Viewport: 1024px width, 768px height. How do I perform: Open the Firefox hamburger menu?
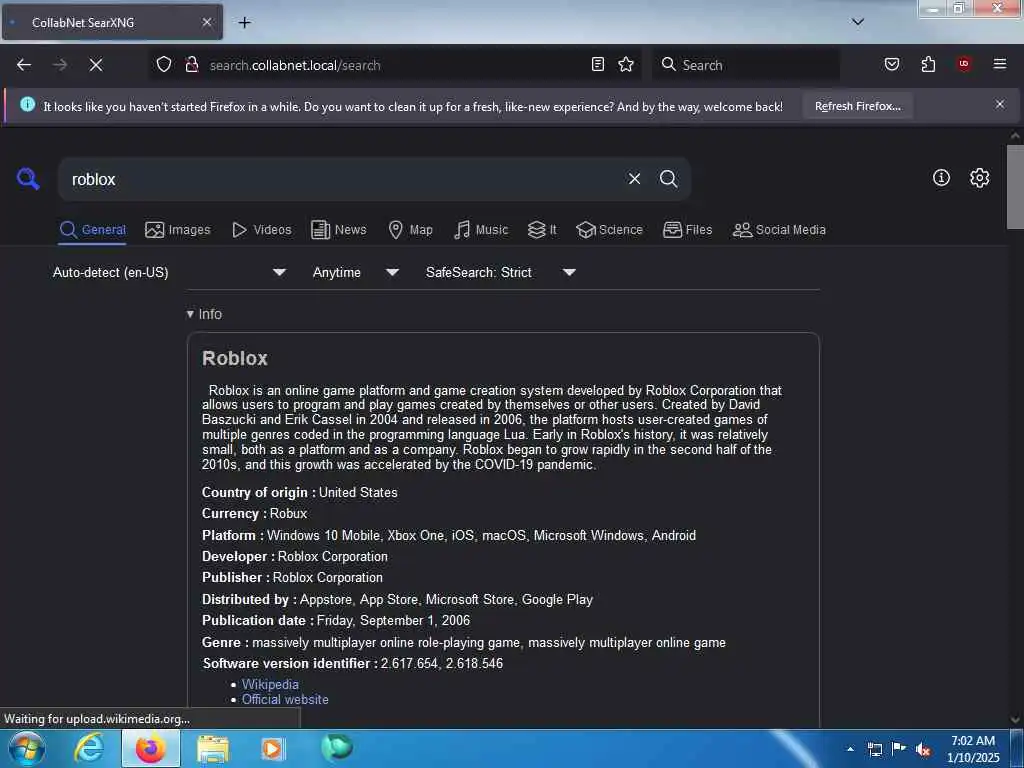[1000, 64]
